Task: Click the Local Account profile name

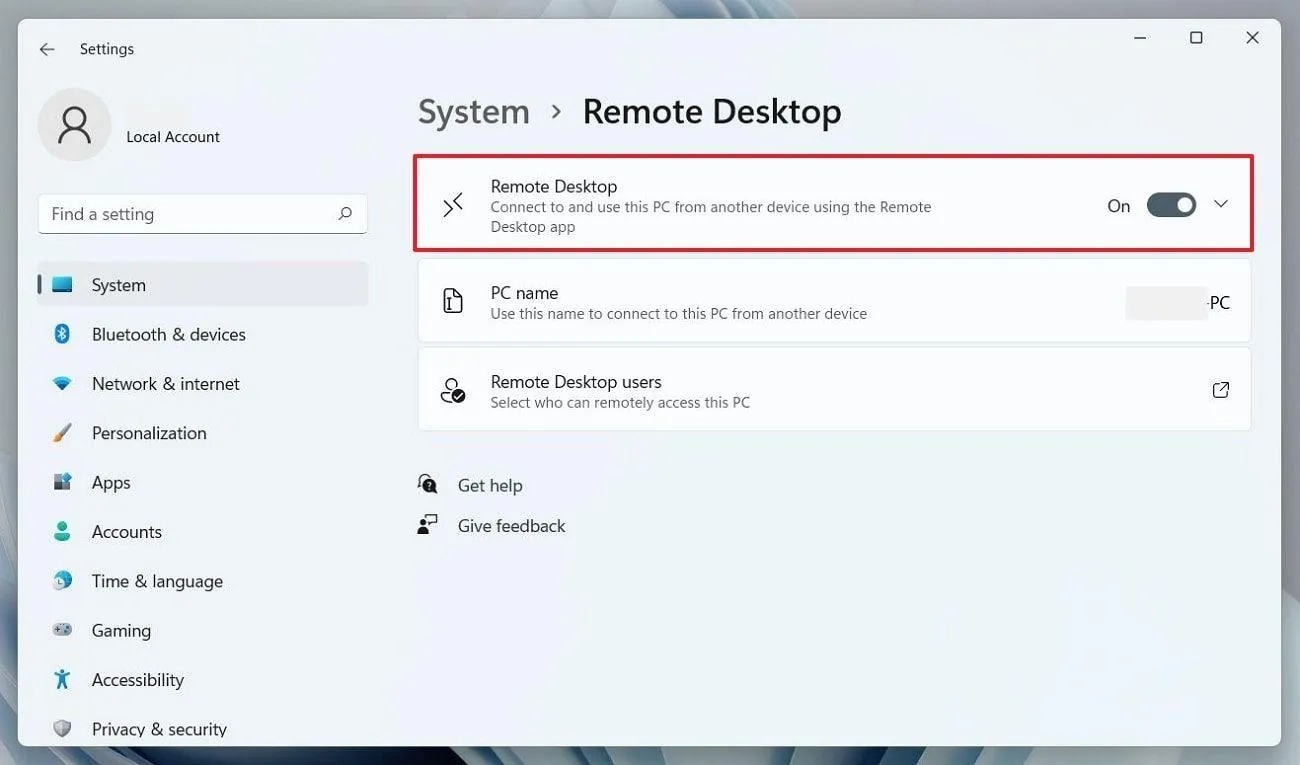Action: [173, 137]
